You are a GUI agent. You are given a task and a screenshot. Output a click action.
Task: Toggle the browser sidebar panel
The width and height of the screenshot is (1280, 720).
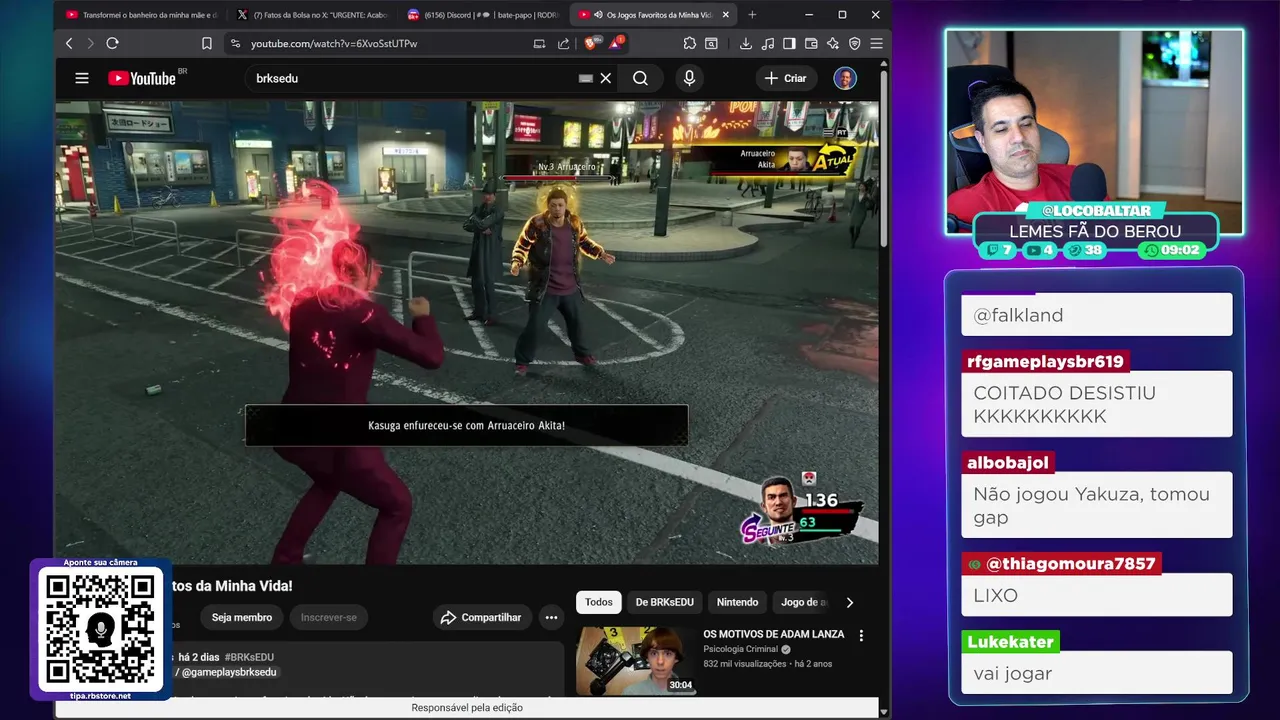pyautogui.click(x=789, y=43)
